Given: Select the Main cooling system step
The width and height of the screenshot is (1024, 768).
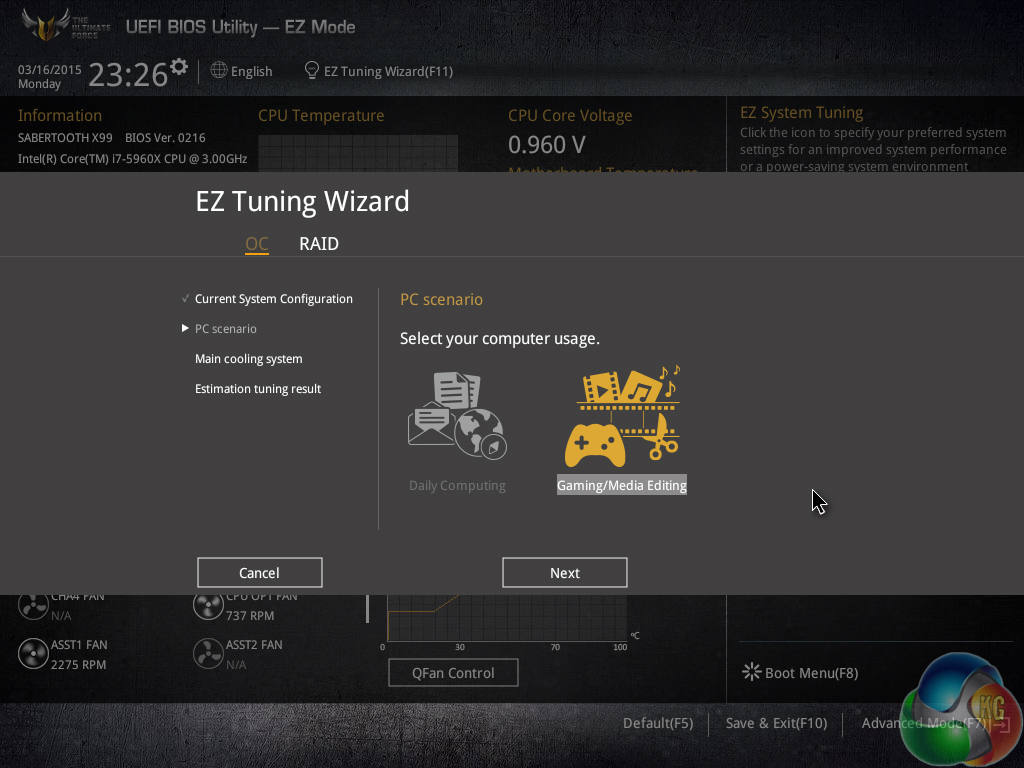Looking at the screenshot, I should [249, 359].
